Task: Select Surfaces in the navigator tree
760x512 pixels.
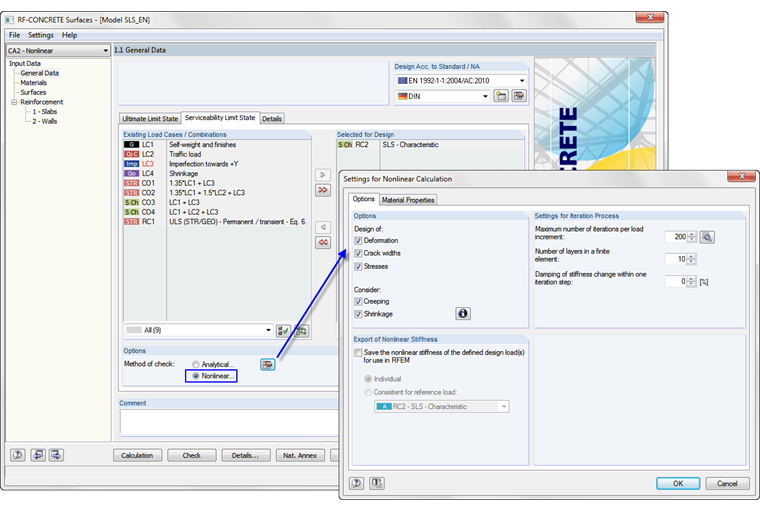Action: point(33,93)
